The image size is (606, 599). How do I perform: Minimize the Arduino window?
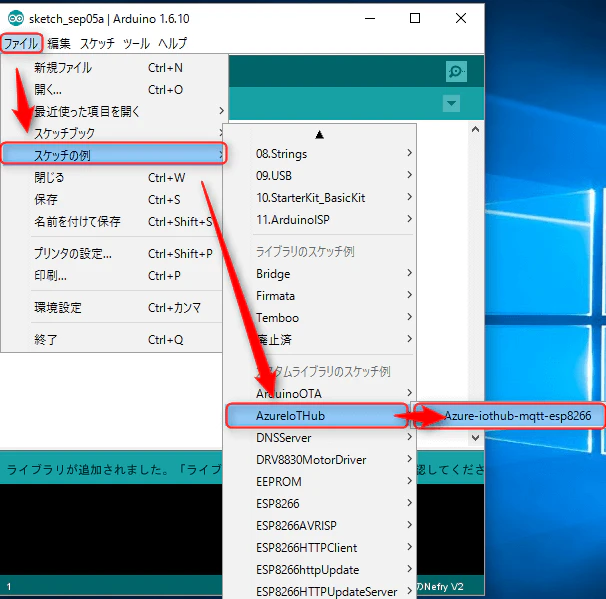click(370, 18)
